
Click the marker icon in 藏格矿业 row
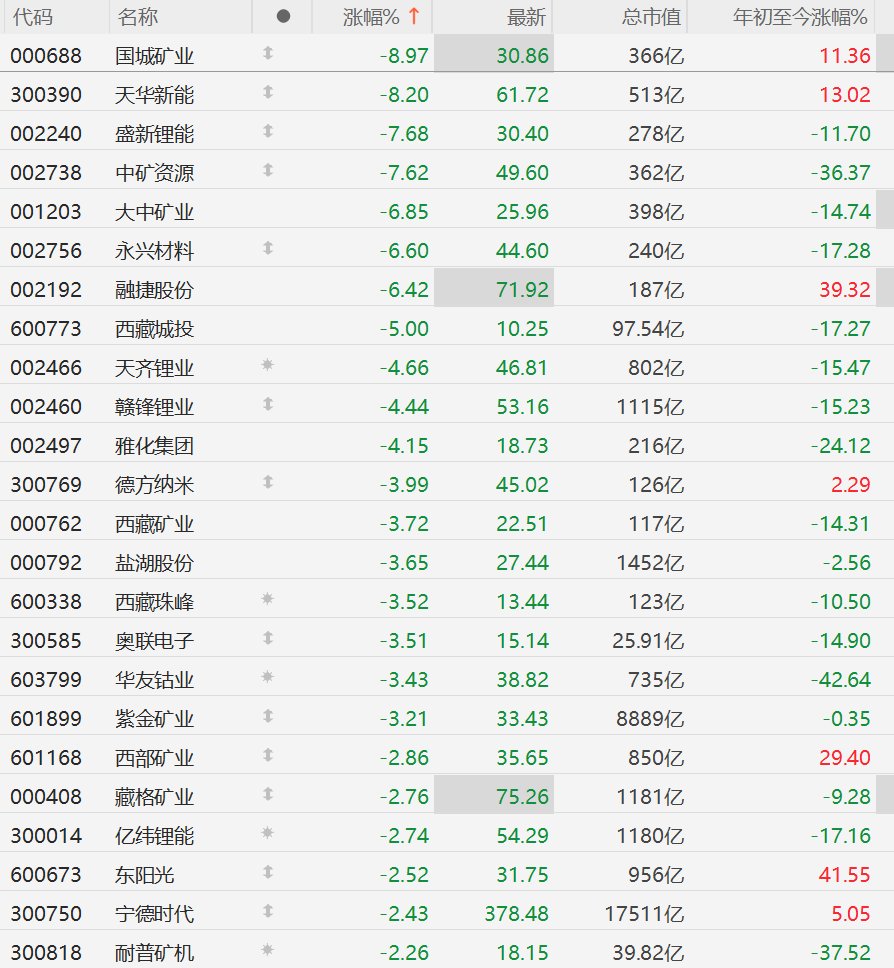(x=268, y=794)
